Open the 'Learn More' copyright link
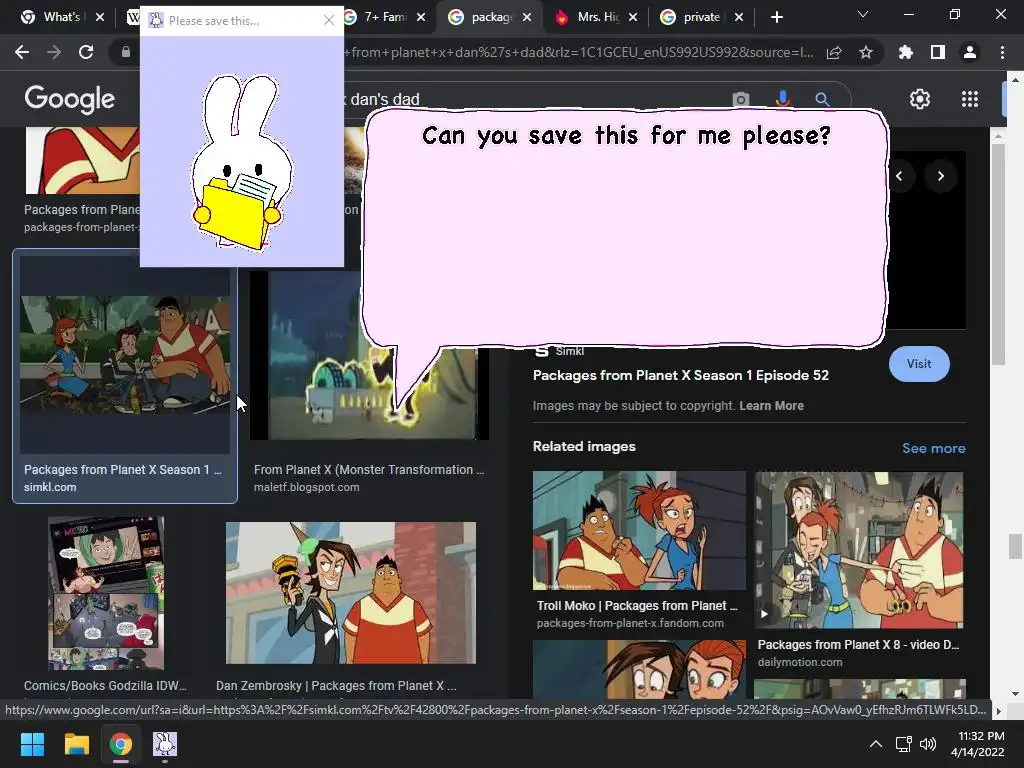Image resolution: width=1024 pixels, height=768 pixels. click(771, 406)
